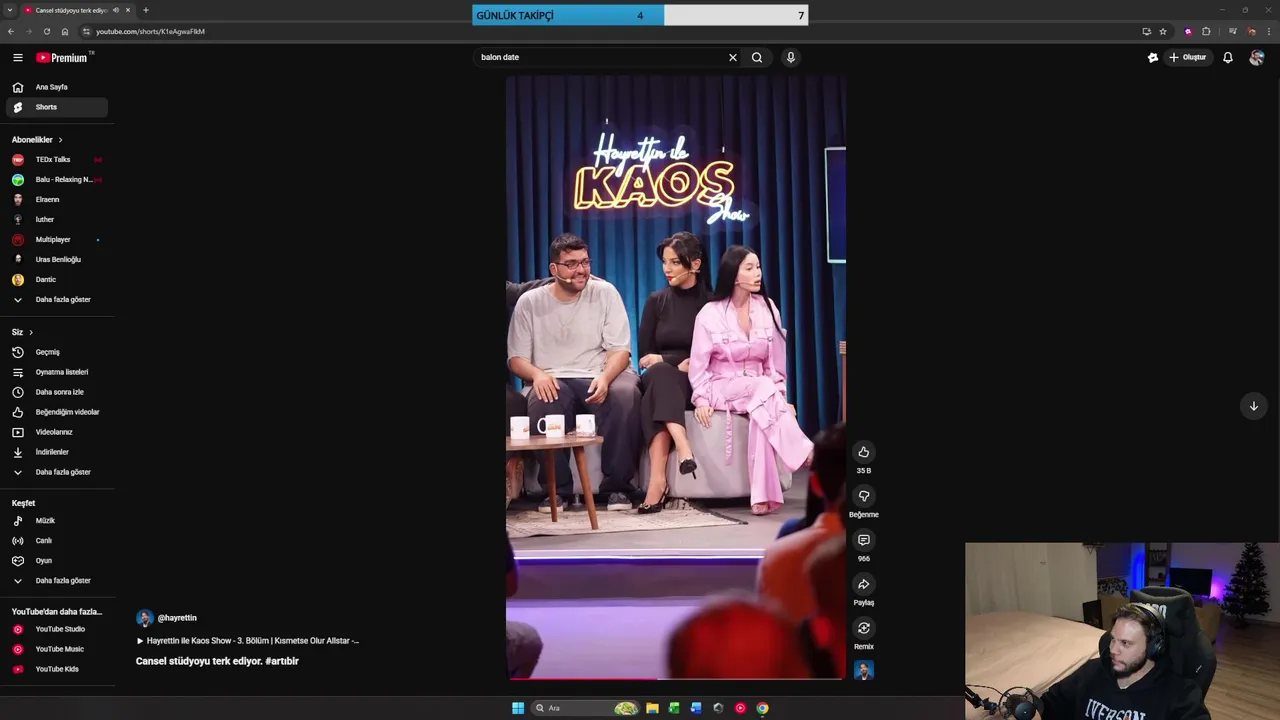
Task: Click the Chrome address bar URL
Action: coord(150,31)
